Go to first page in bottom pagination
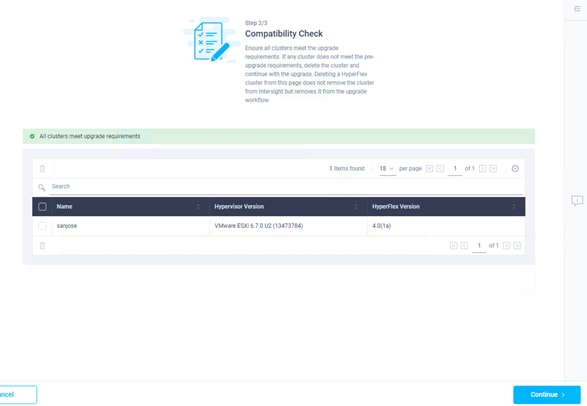The width and height of the screenshot is (587, 406). 453,245
